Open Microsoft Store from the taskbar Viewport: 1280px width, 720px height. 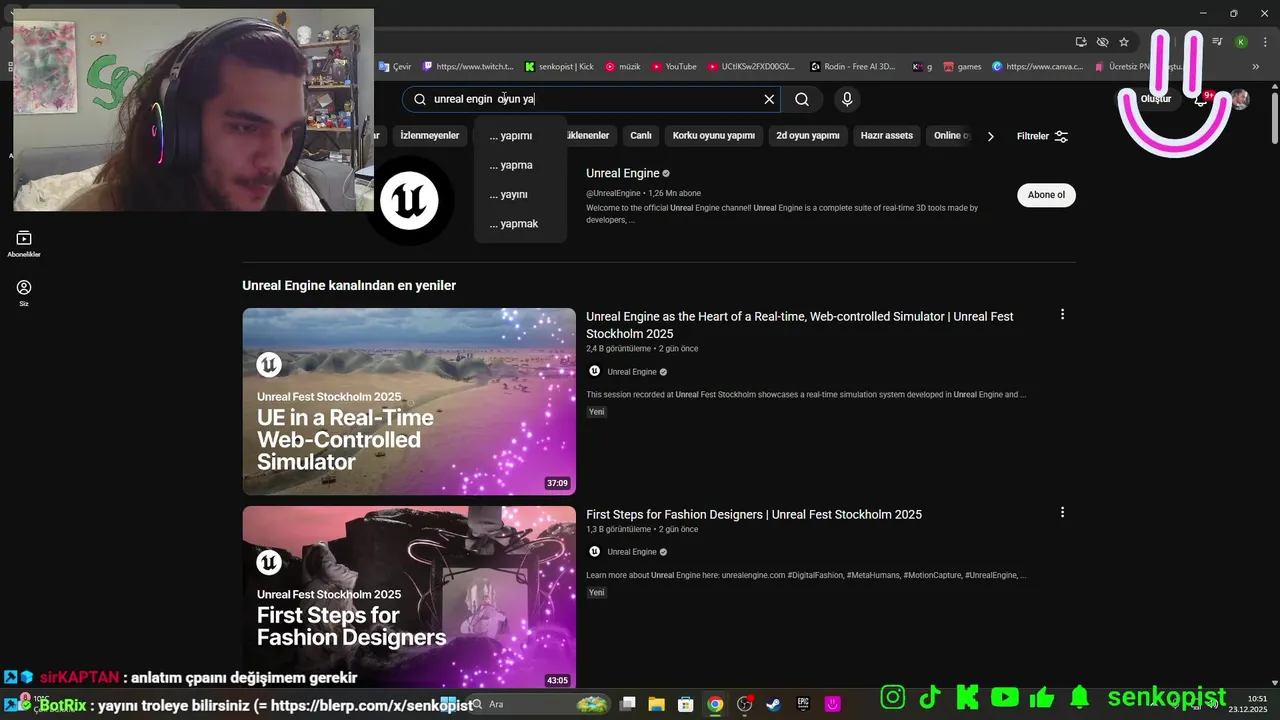pos(685,704)
